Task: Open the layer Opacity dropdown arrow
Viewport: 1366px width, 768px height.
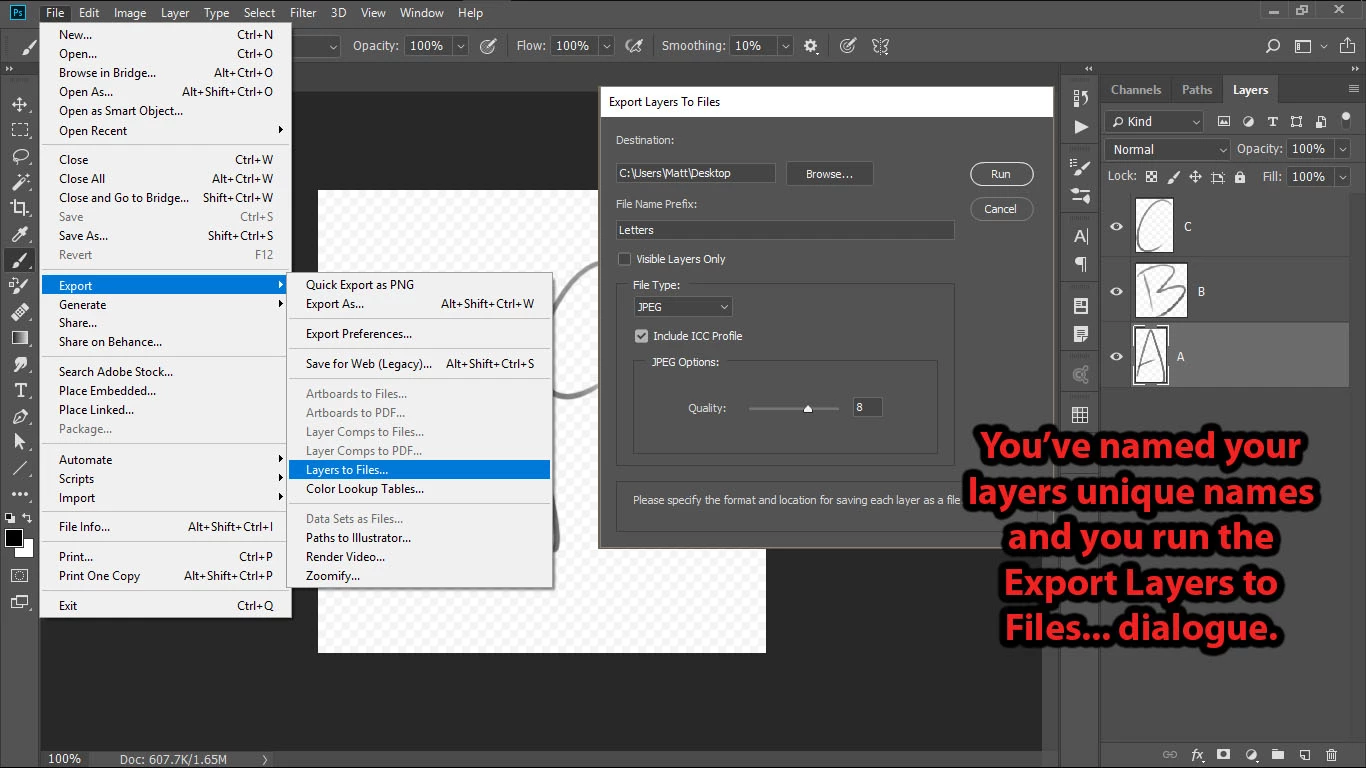Action: [1342, 149]
